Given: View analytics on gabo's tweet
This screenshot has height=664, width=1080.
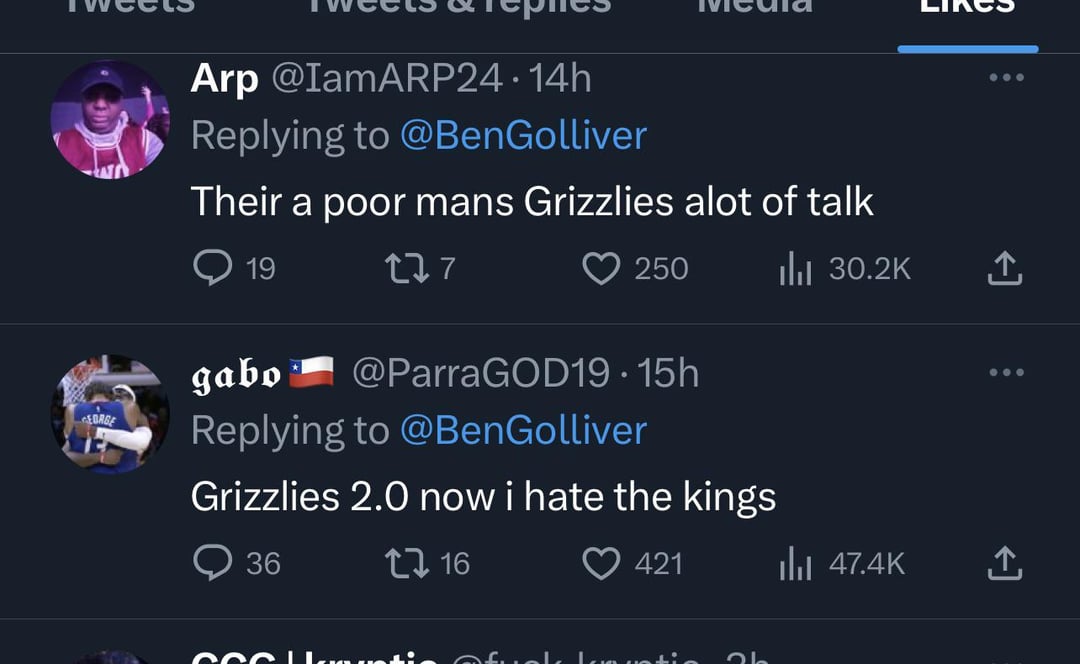Looking at the screenshot, I should 796,563.
